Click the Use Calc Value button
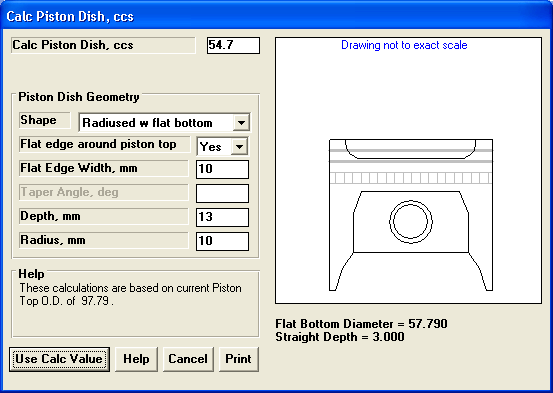Screen dimensions: 553x393 pyautogui.click(x=59, y=359)
